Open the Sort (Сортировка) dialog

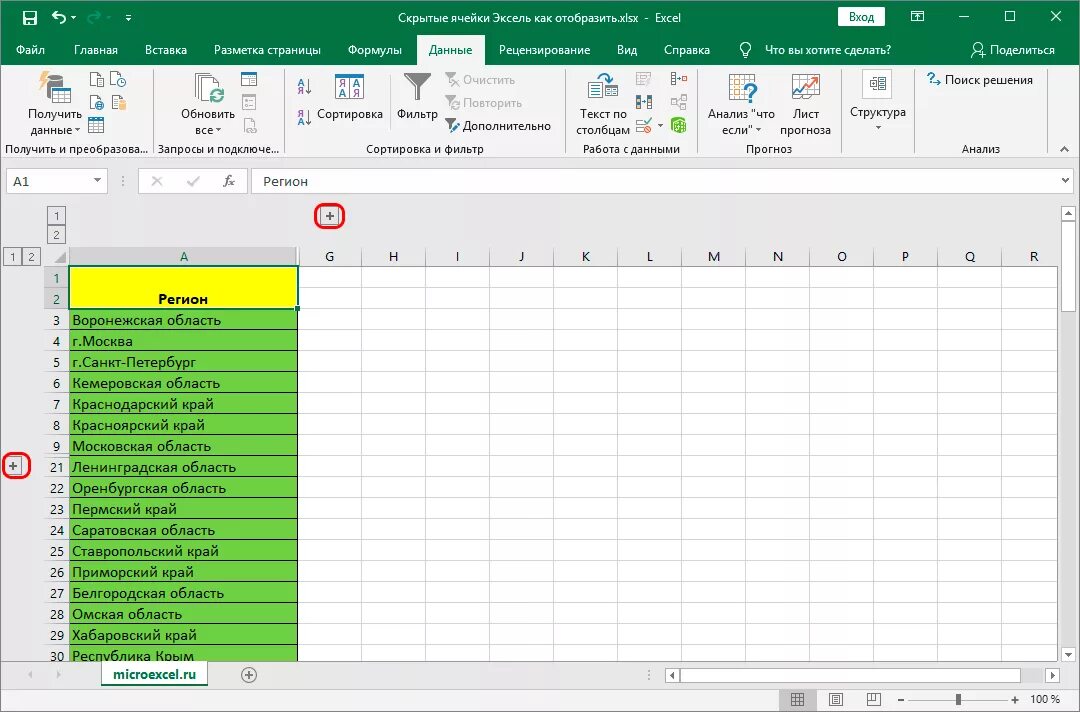[x=350, y=98]
